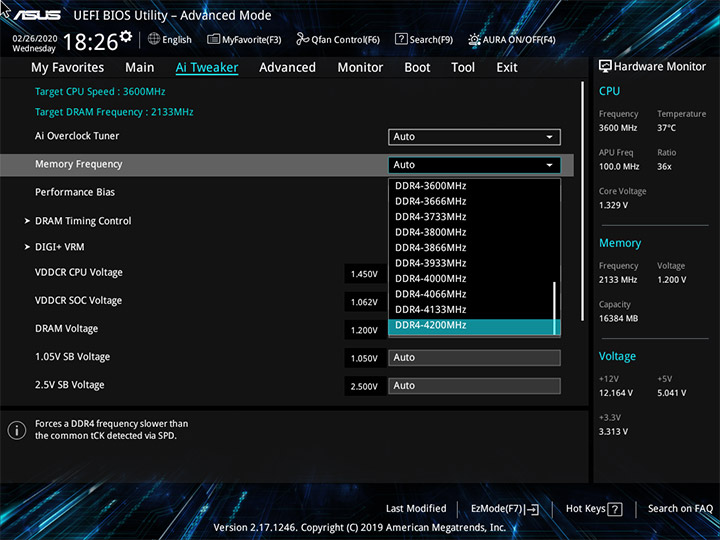Image resolution: width=720 pixels, height=540 pixels.
Task: Click the VDDCR SOC Voltage label
Action: click(79, 300)
